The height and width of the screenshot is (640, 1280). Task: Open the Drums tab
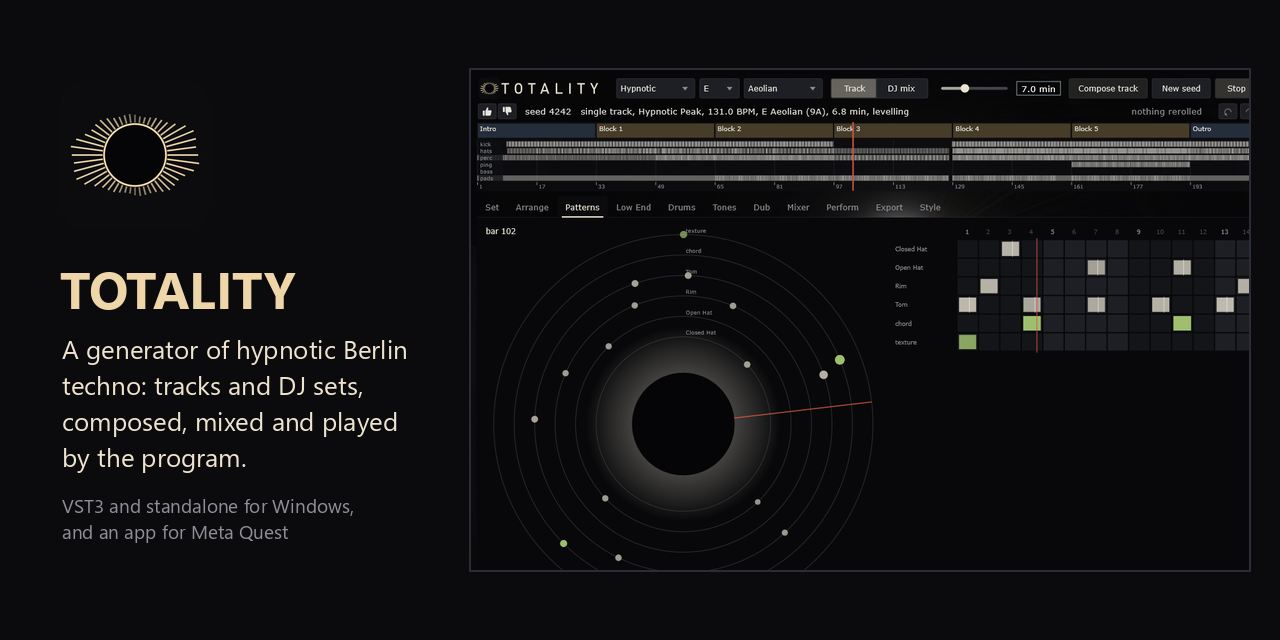pos(681,208)
